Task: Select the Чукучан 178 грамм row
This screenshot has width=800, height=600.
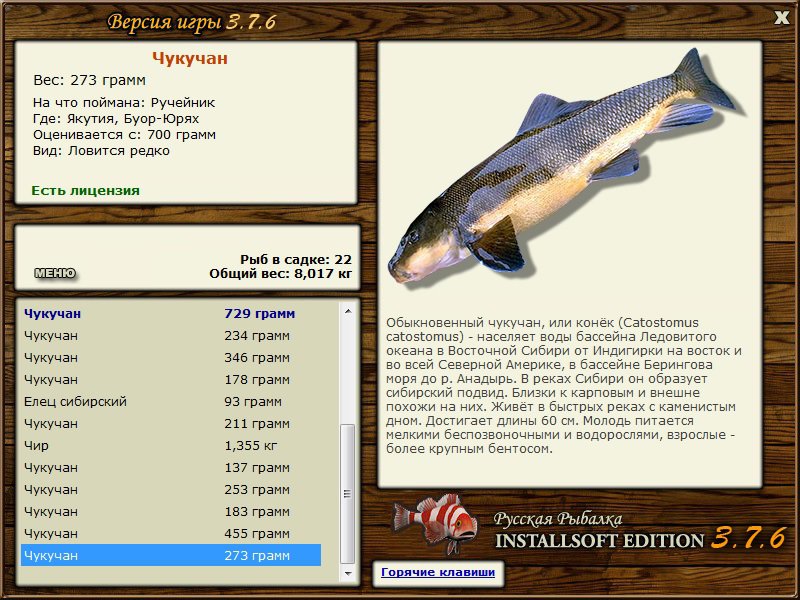Action: (x=171, y=380)
